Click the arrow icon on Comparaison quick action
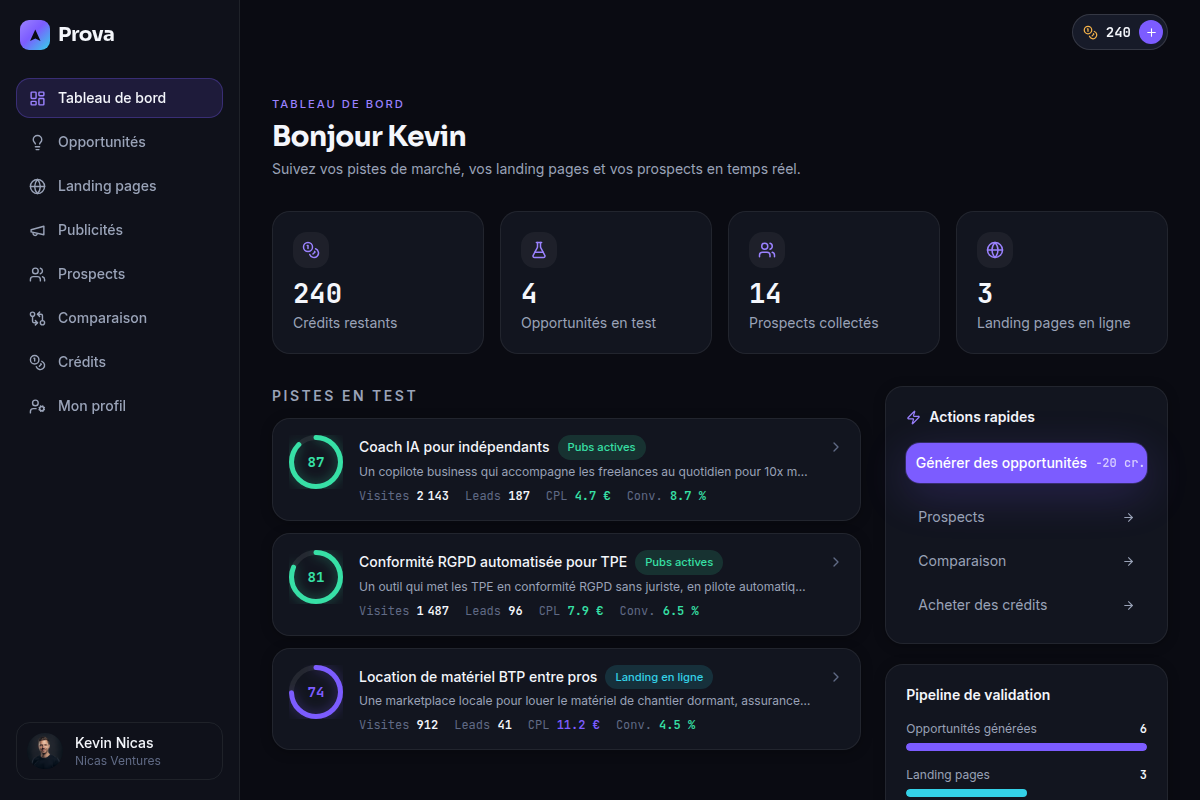 coord(1129,561)
